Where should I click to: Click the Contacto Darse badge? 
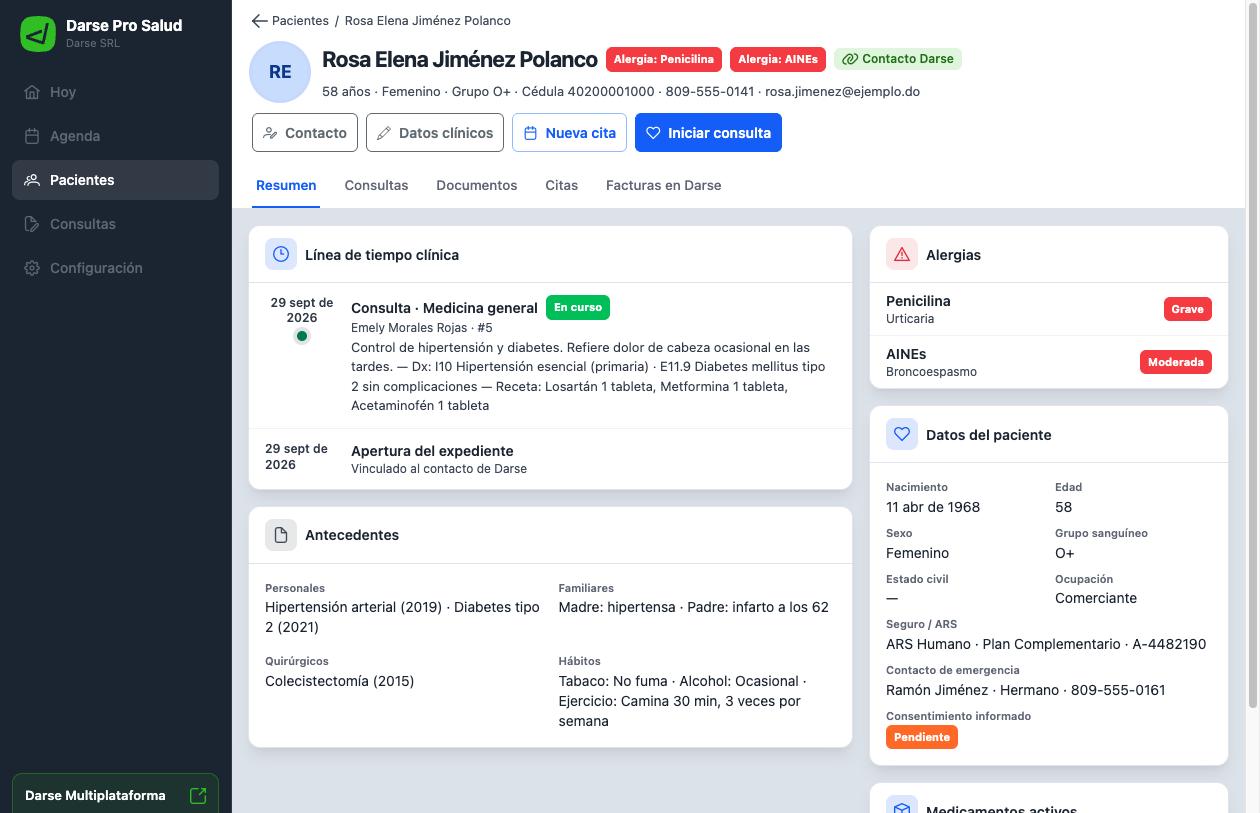(x=898, y=59)
